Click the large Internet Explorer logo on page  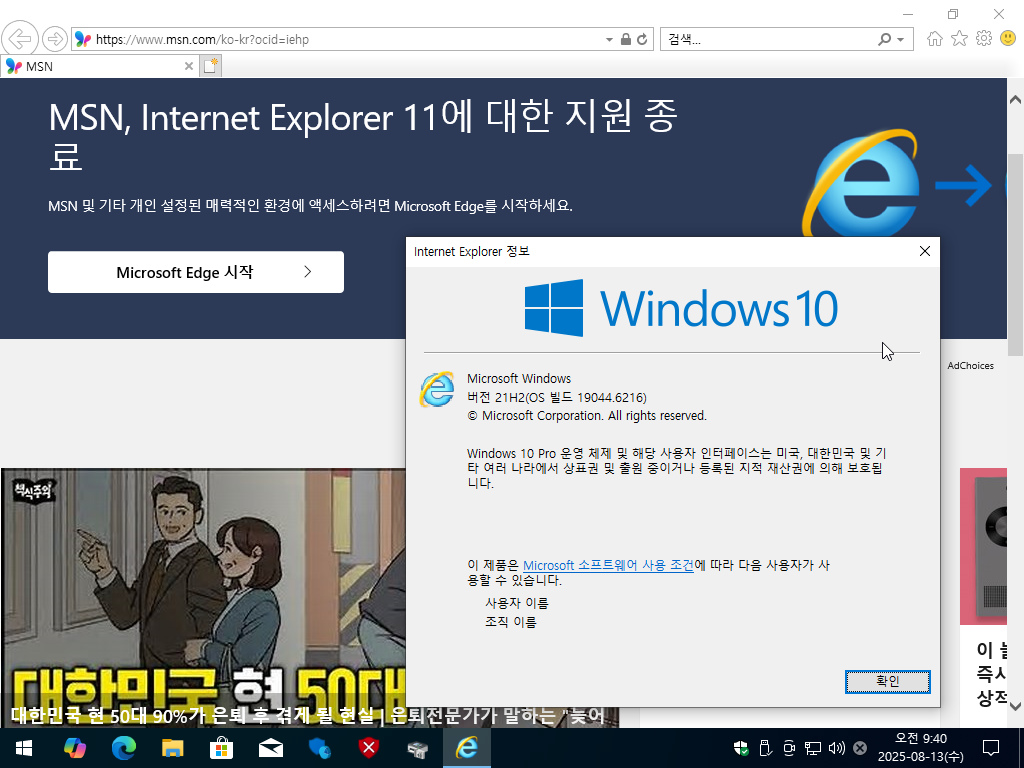click(859, 184)
